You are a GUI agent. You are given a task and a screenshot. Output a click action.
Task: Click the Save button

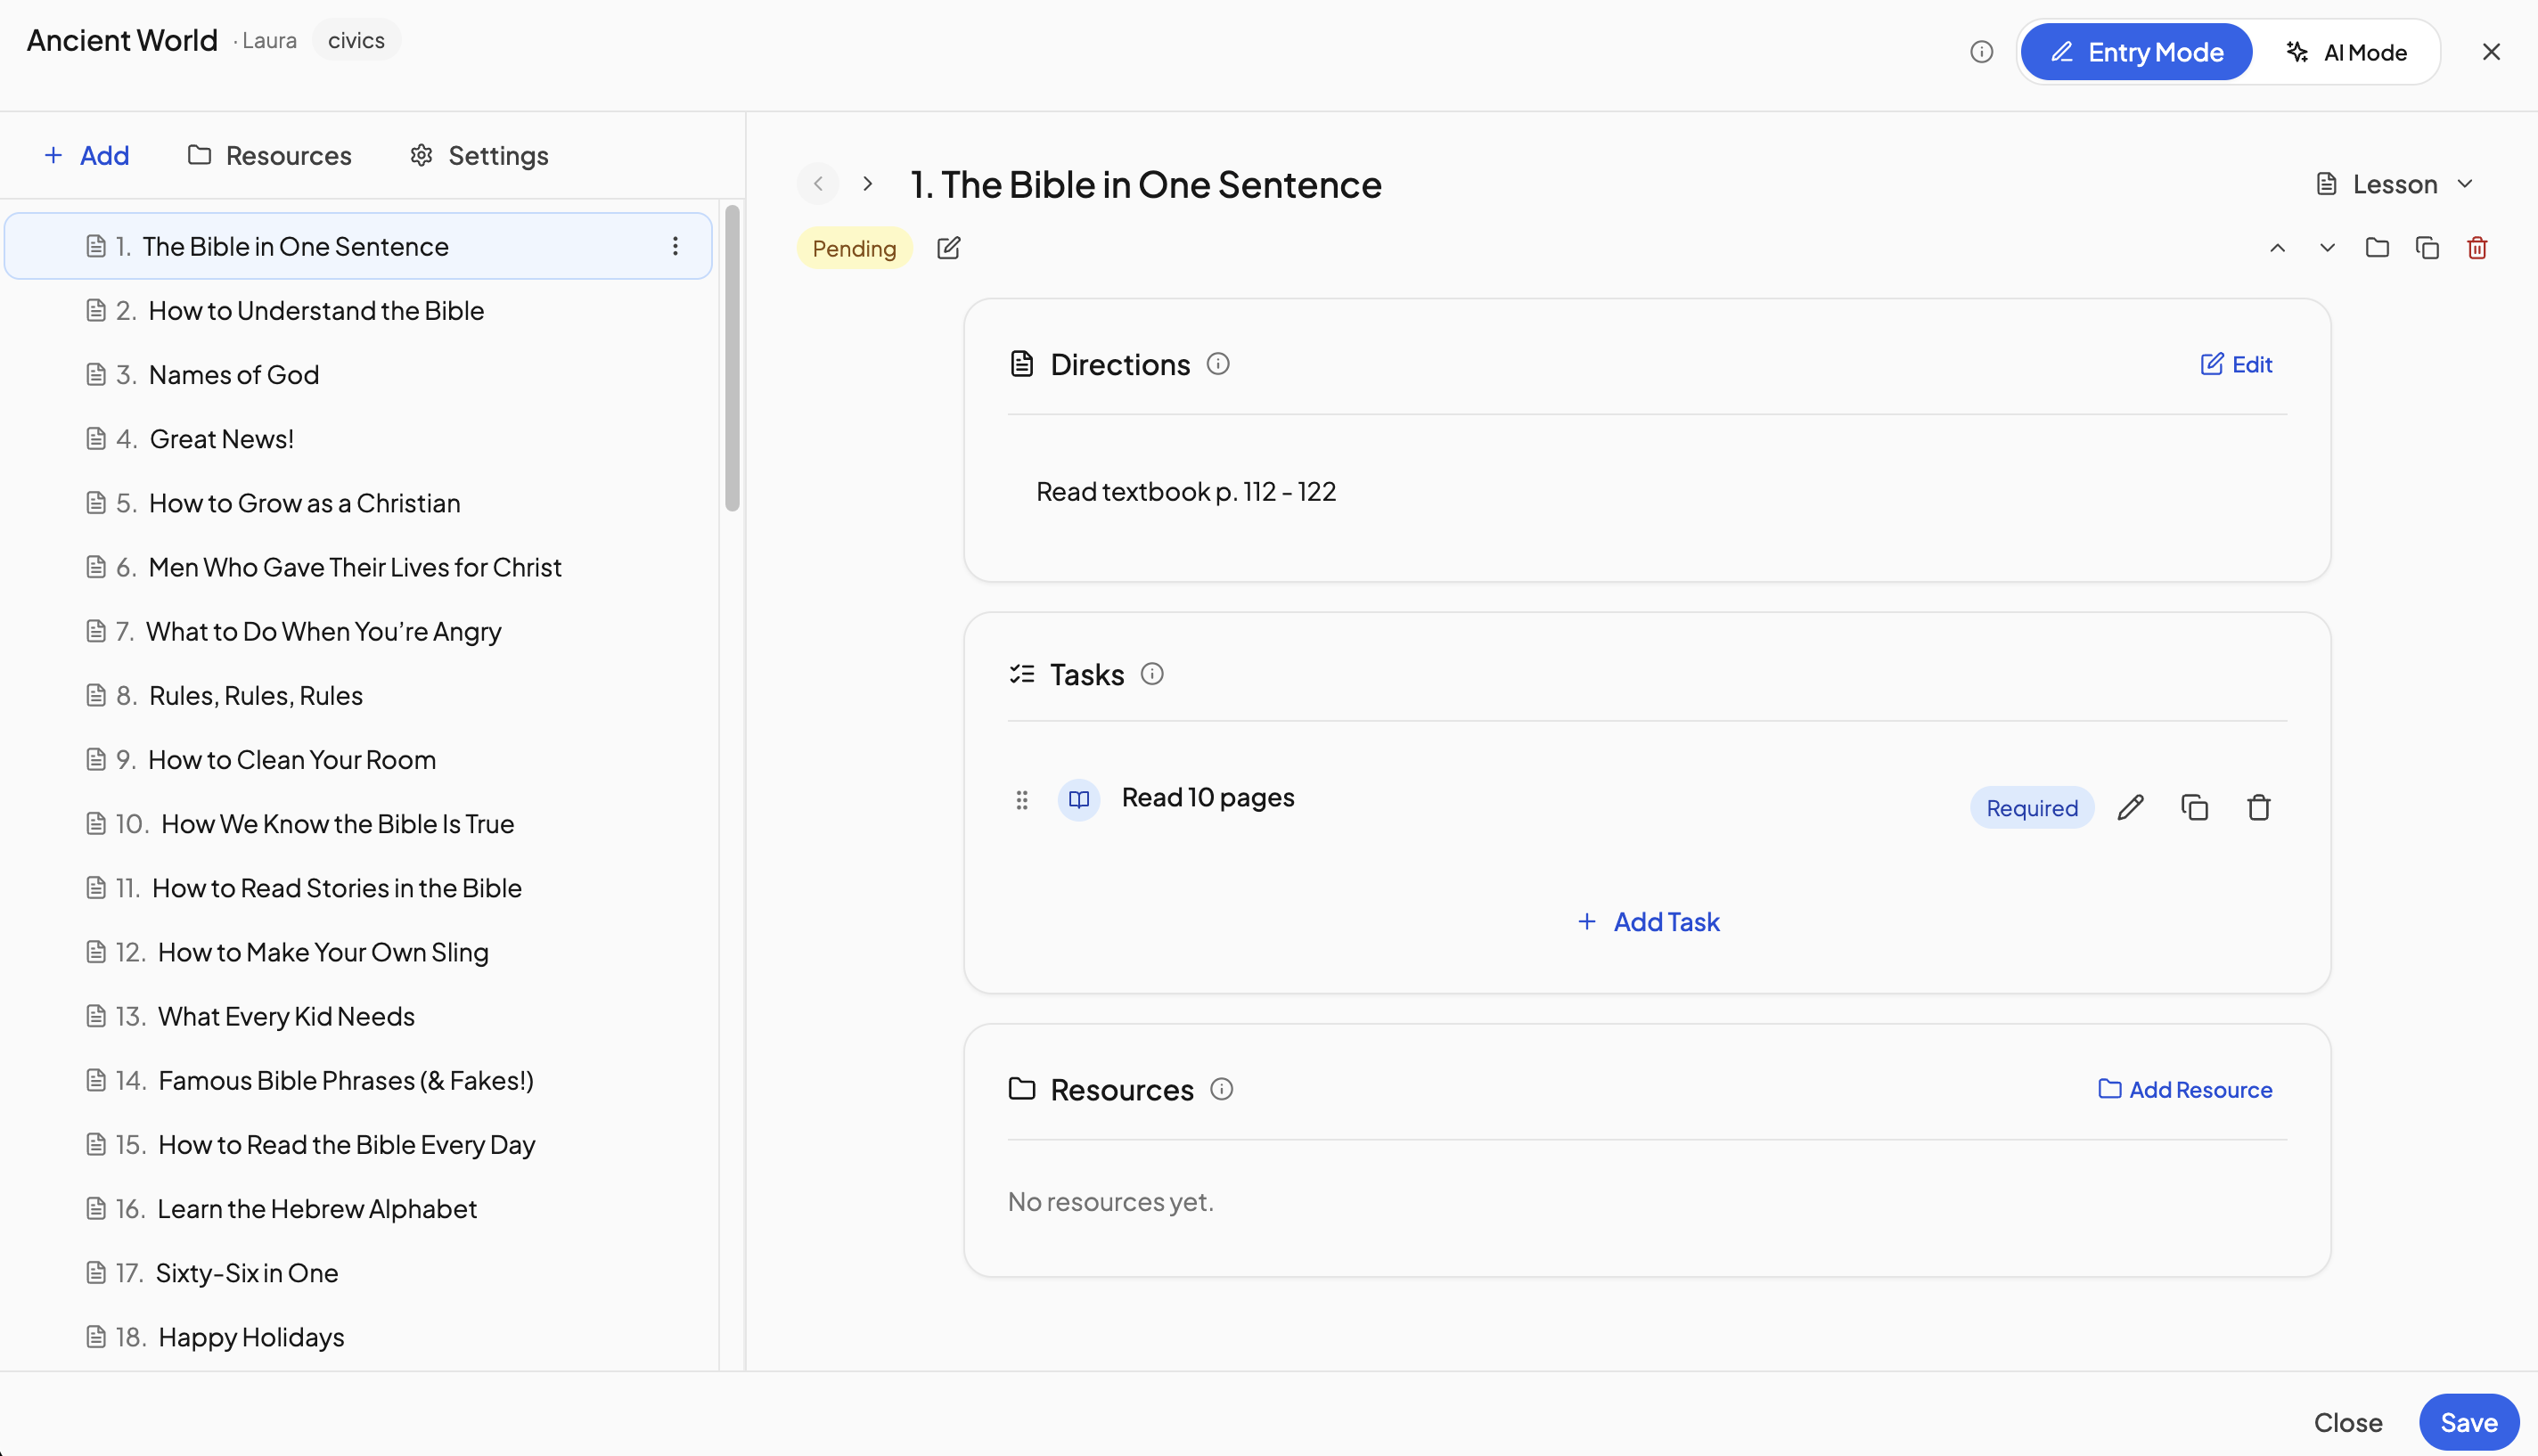(x=2468, y=1422)
